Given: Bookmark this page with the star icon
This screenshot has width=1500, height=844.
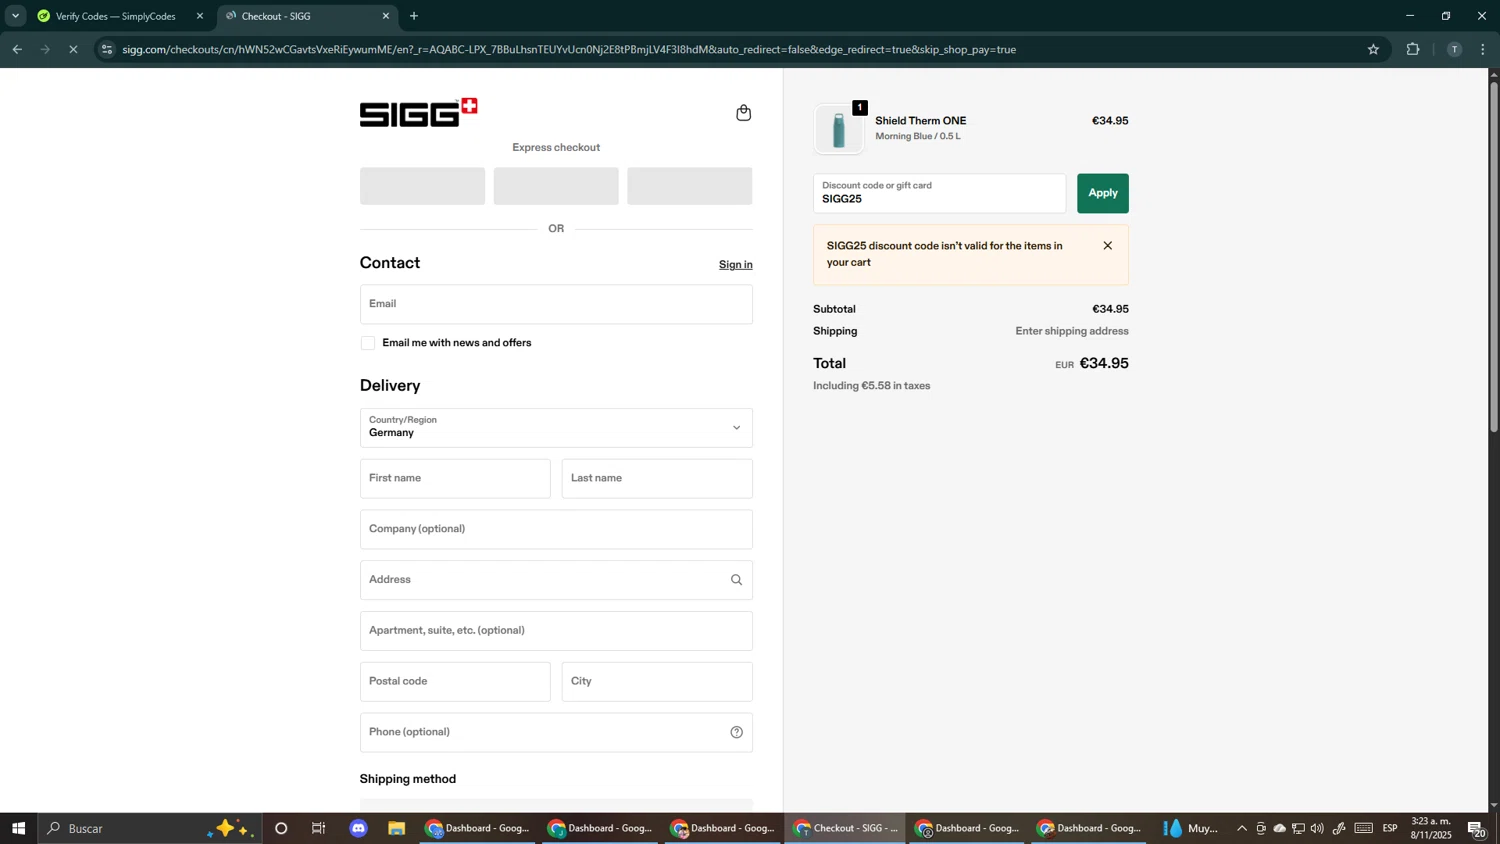Looking at the screenshot, I should click(x=1373, y=49).
